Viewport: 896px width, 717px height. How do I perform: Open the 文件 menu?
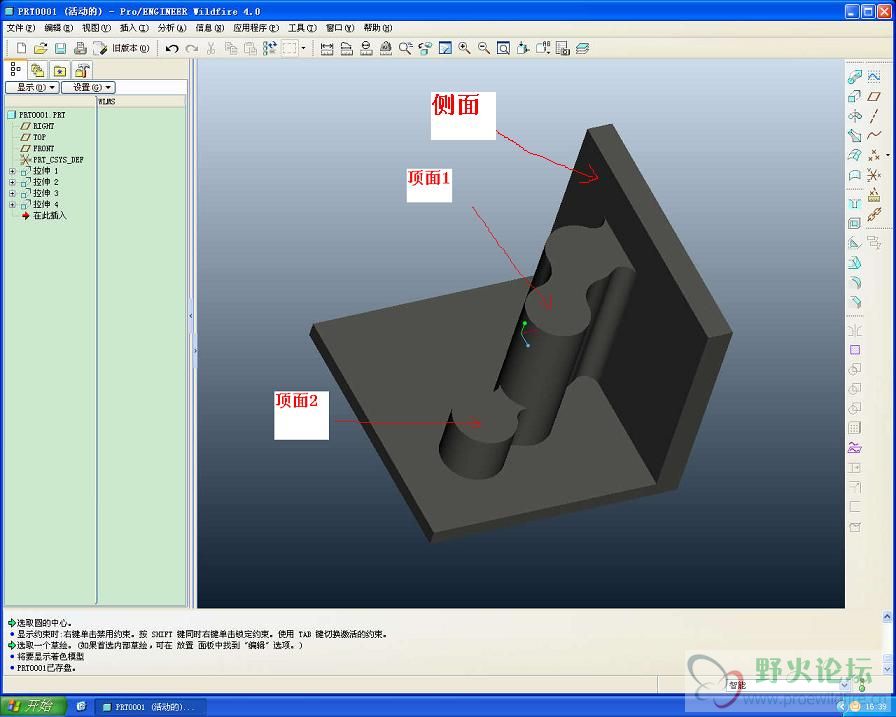[21, 27]
